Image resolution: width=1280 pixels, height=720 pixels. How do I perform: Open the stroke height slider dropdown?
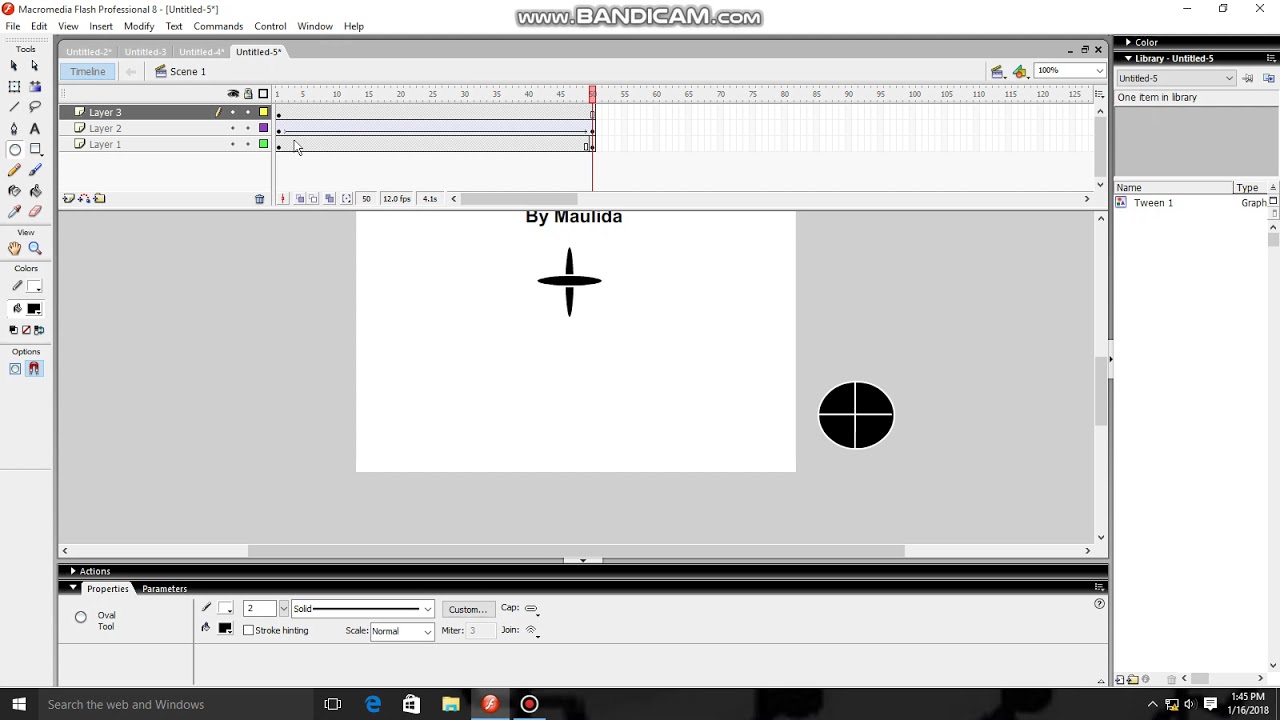tap(284, 609)
